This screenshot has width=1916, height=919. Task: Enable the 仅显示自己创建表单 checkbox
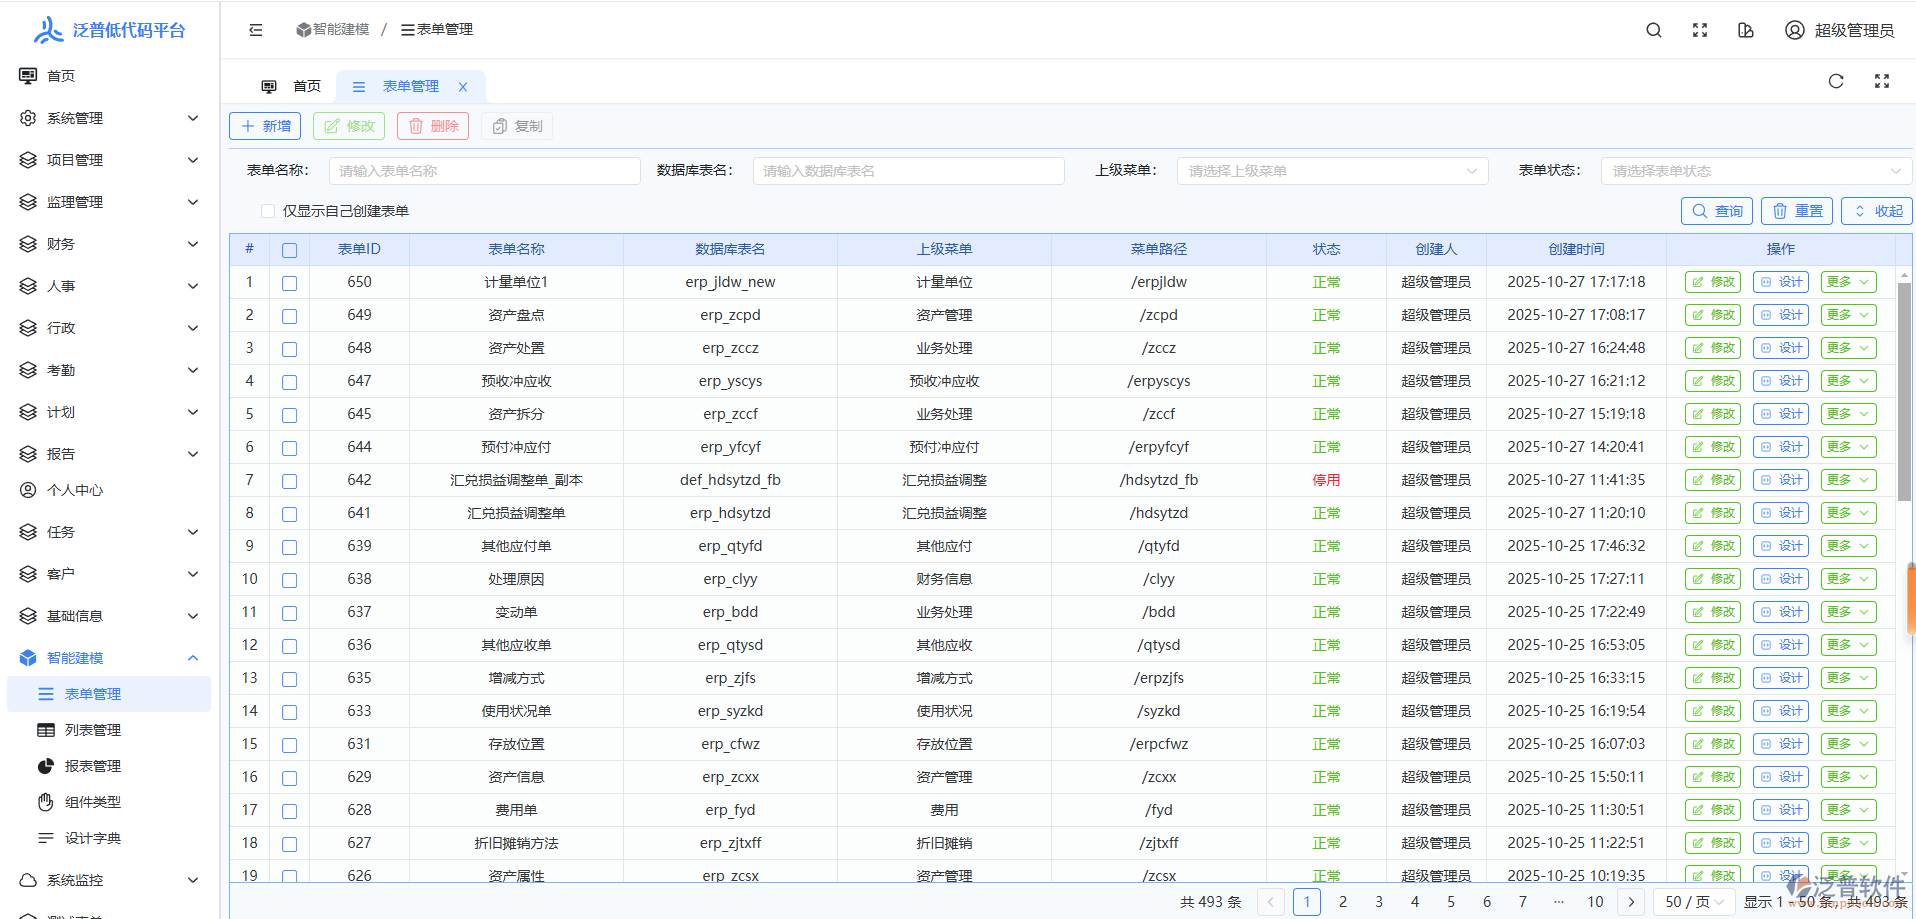click(268, 211)
